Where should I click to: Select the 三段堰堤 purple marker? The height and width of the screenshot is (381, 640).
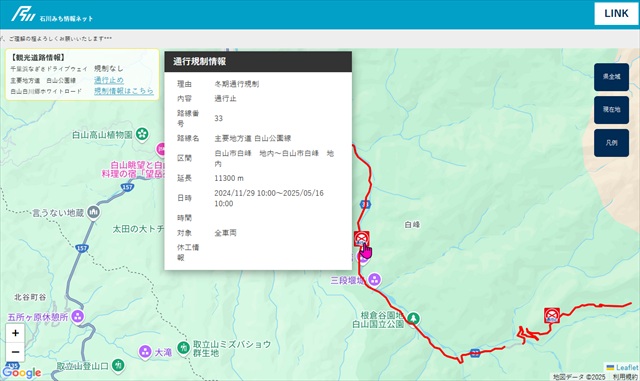pyautogui.click(x=374, y=280)
